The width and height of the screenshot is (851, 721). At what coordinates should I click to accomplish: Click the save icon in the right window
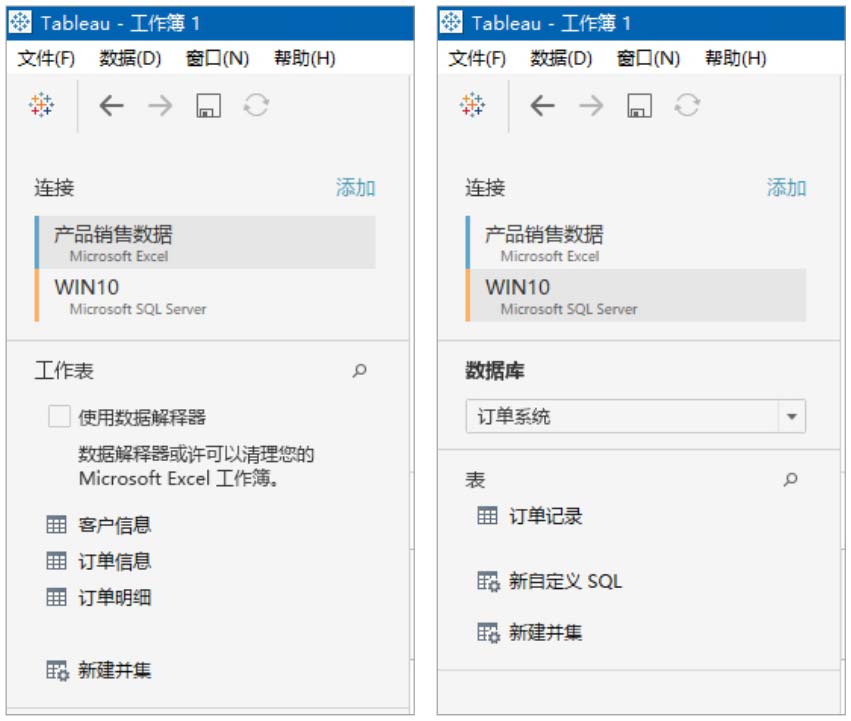(x=639, y=105)
